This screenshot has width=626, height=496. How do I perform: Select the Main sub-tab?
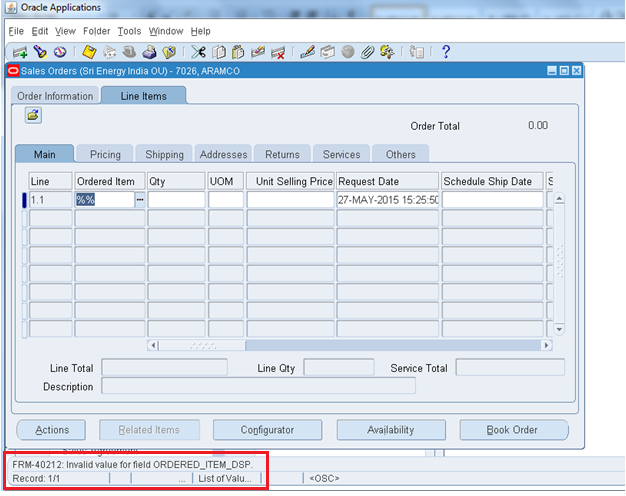(x=45, y=154)
